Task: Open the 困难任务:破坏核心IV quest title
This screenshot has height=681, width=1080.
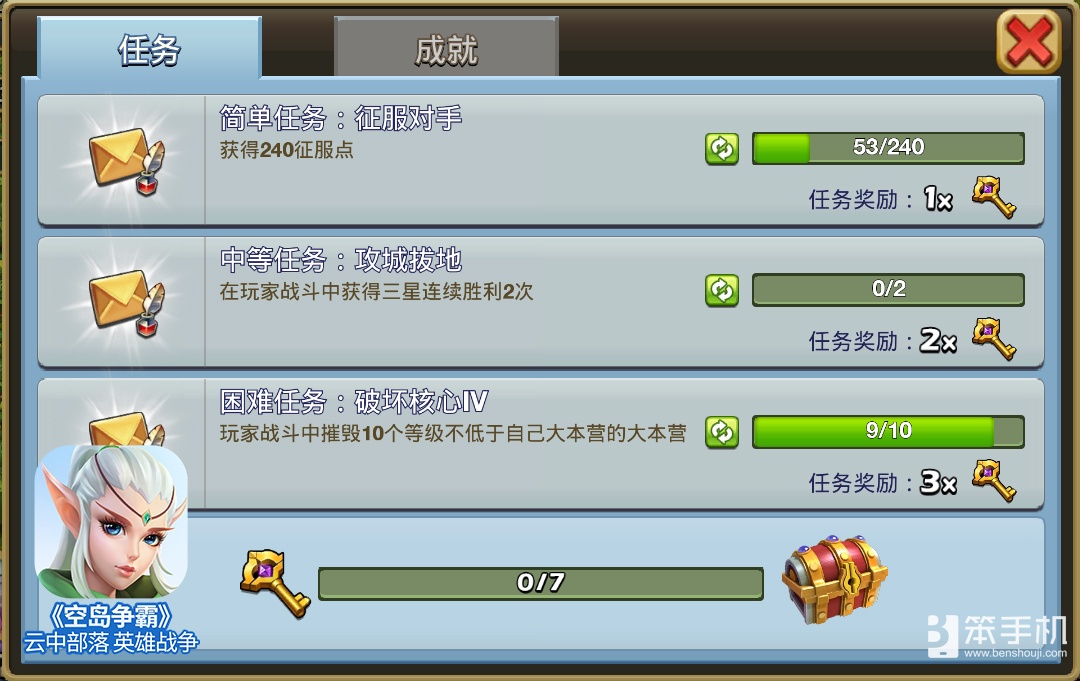Action: (354, 401)
